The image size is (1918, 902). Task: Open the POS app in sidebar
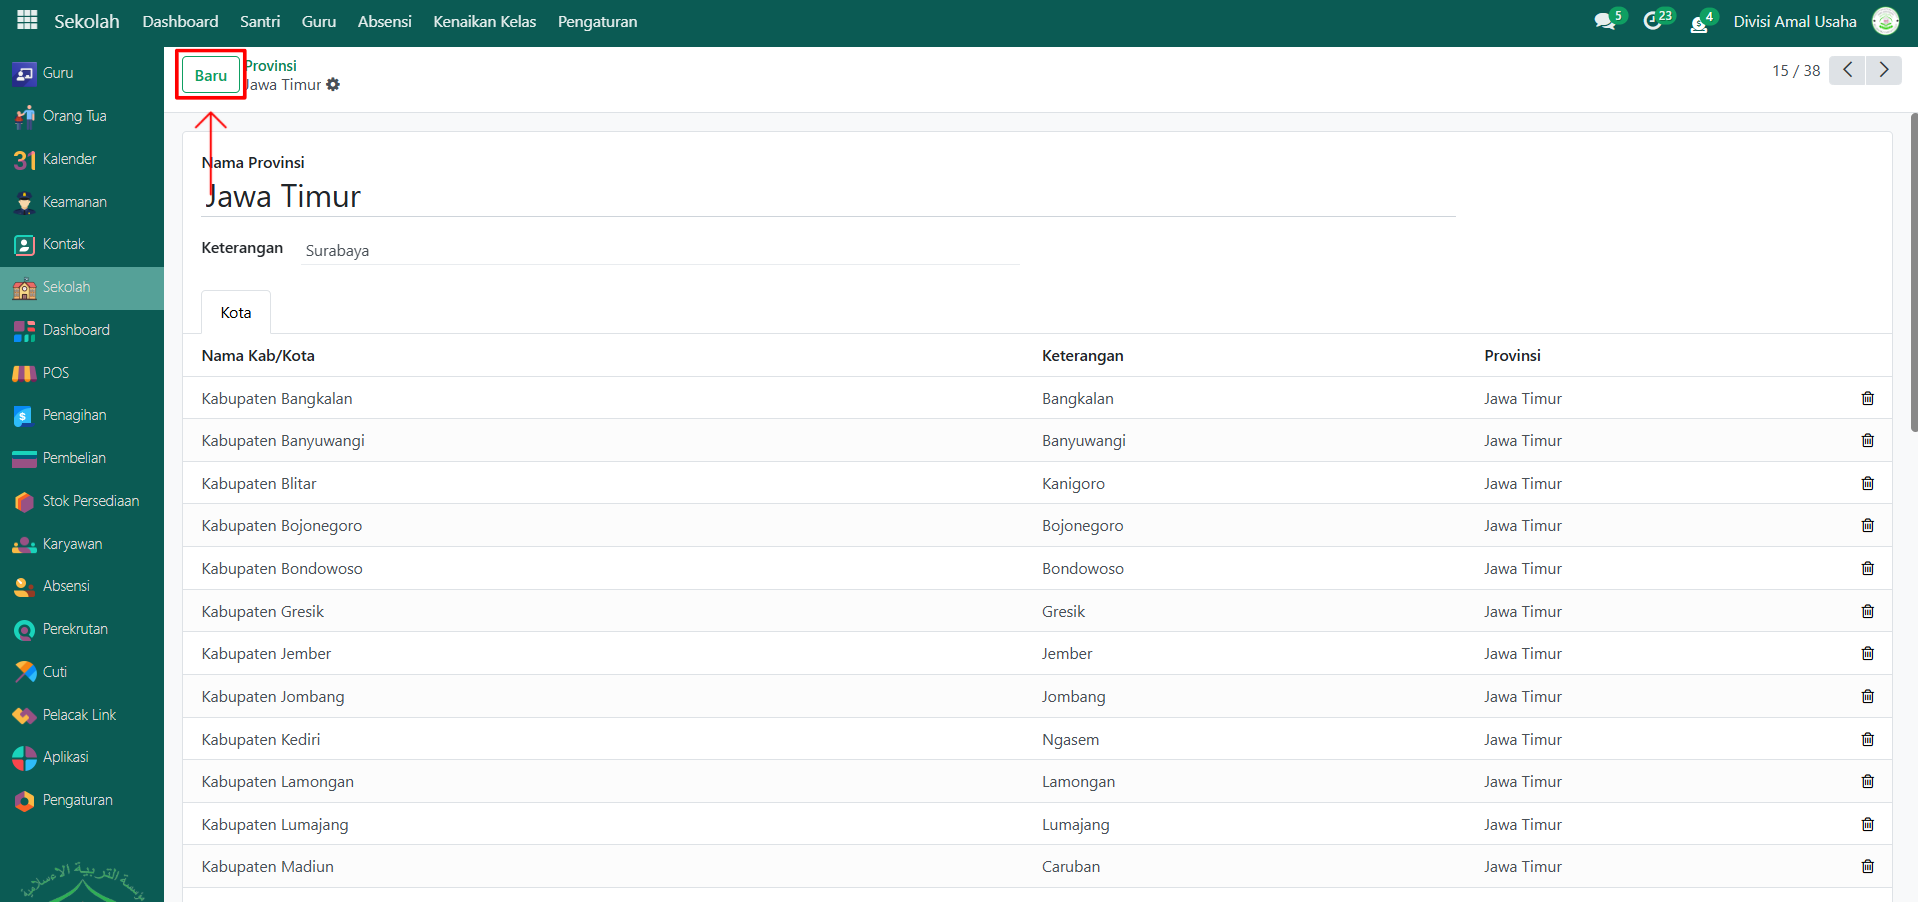[x=56, y=373]
